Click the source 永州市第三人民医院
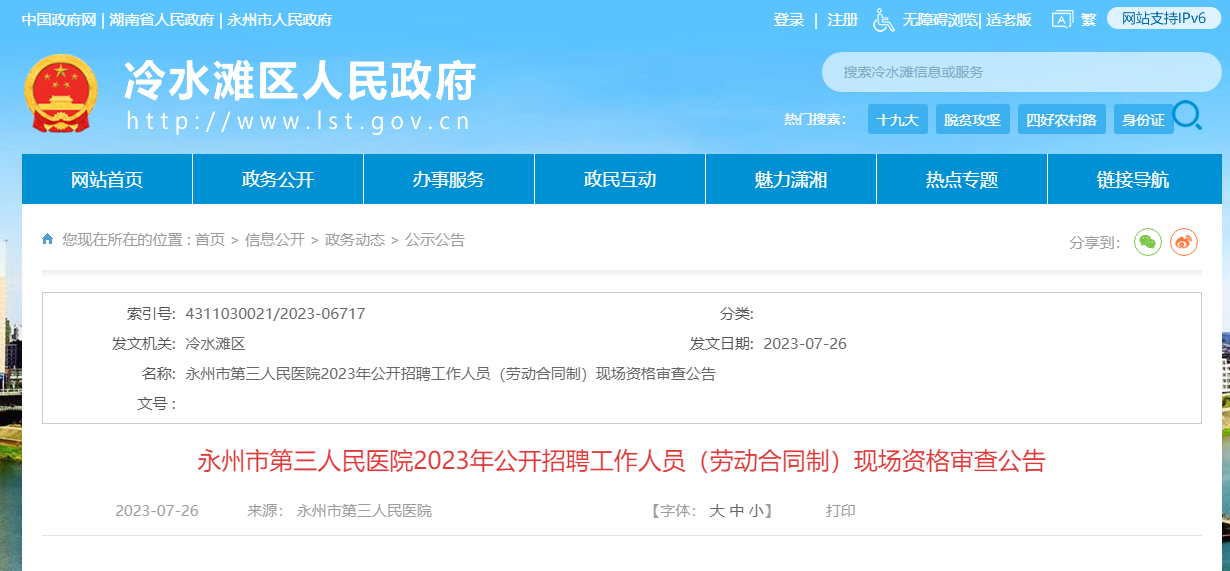The image size is (1230, 571). coord(365,511)
